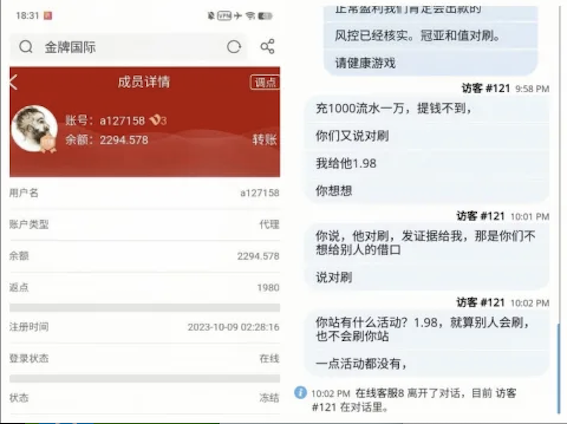
Task: Select the 返点 1980 row
Action: [x=145, y=288]
